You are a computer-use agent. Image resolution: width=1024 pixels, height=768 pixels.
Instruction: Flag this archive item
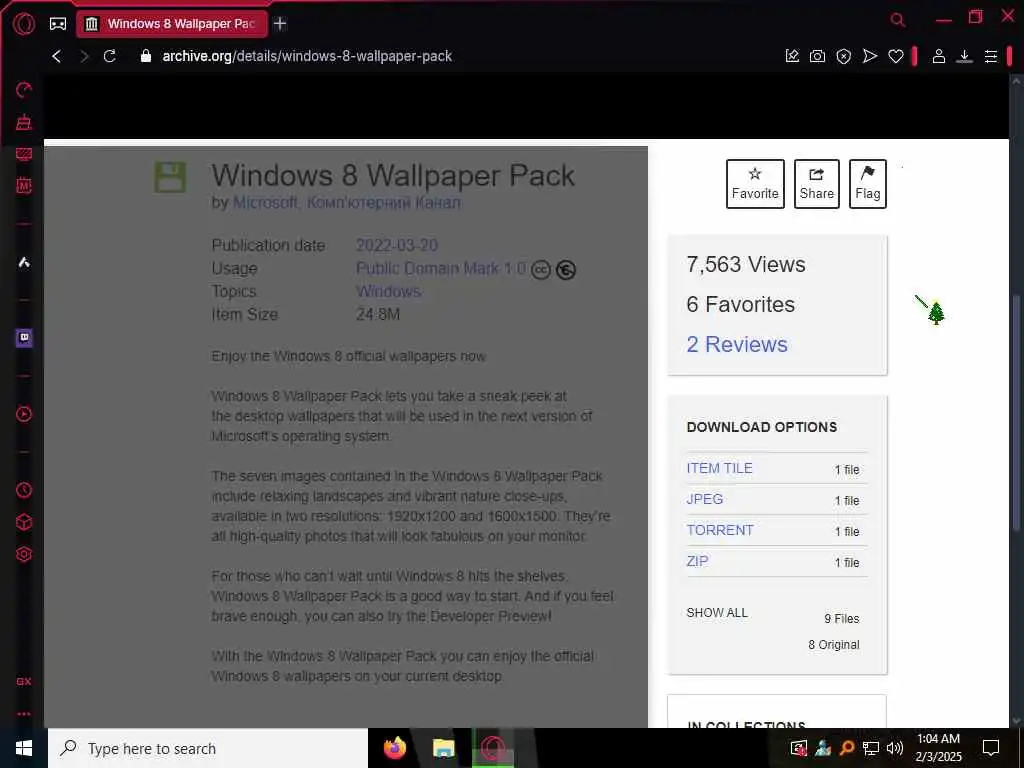coord(867,184)
